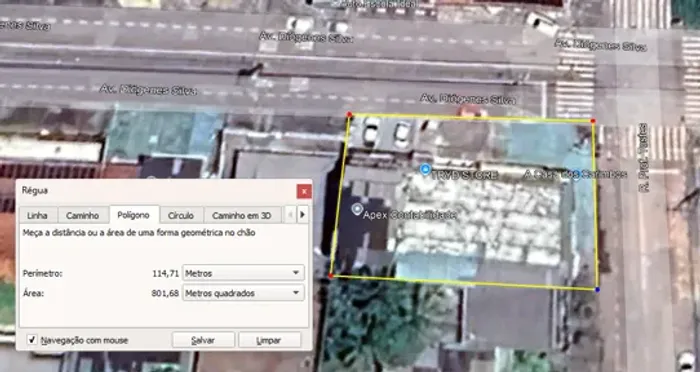
Task: Select the top-right red polygon vertex
Action: tap(593, 121)
